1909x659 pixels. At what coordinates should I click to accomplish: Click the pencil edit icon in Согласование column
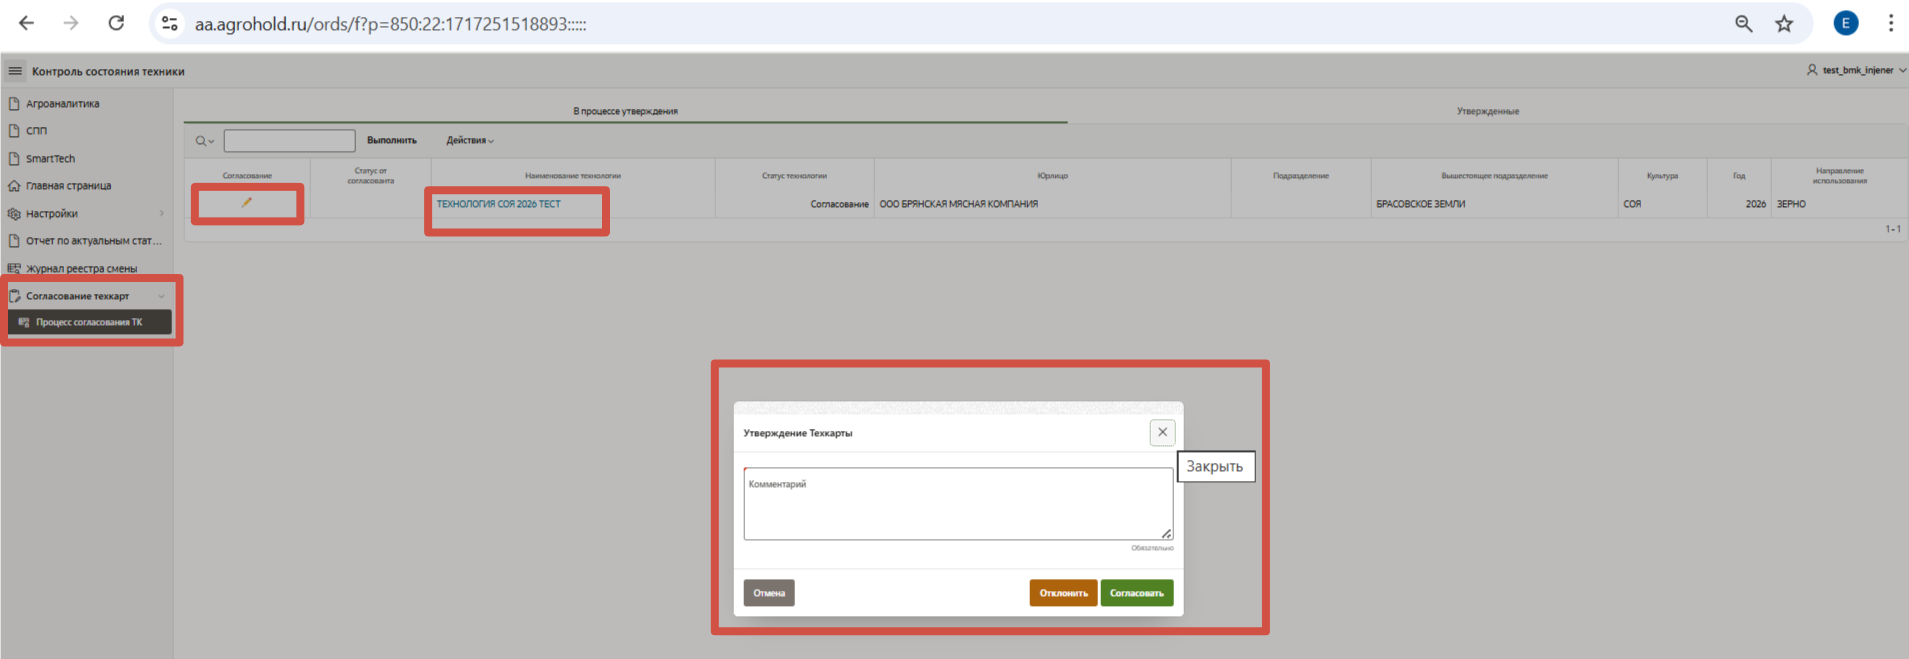(246, 203)
